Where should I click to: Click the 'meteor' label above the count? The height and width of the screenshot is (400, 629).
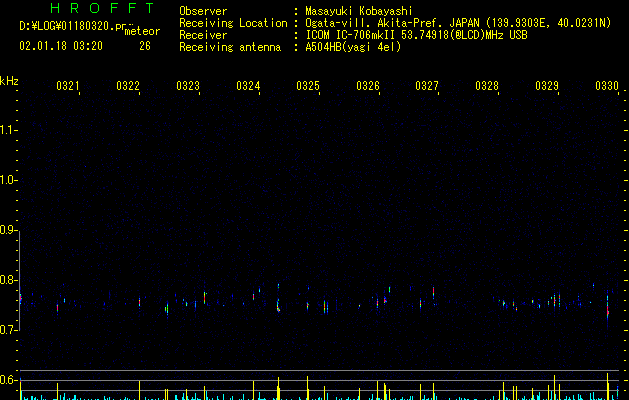(x=142, y=31)
